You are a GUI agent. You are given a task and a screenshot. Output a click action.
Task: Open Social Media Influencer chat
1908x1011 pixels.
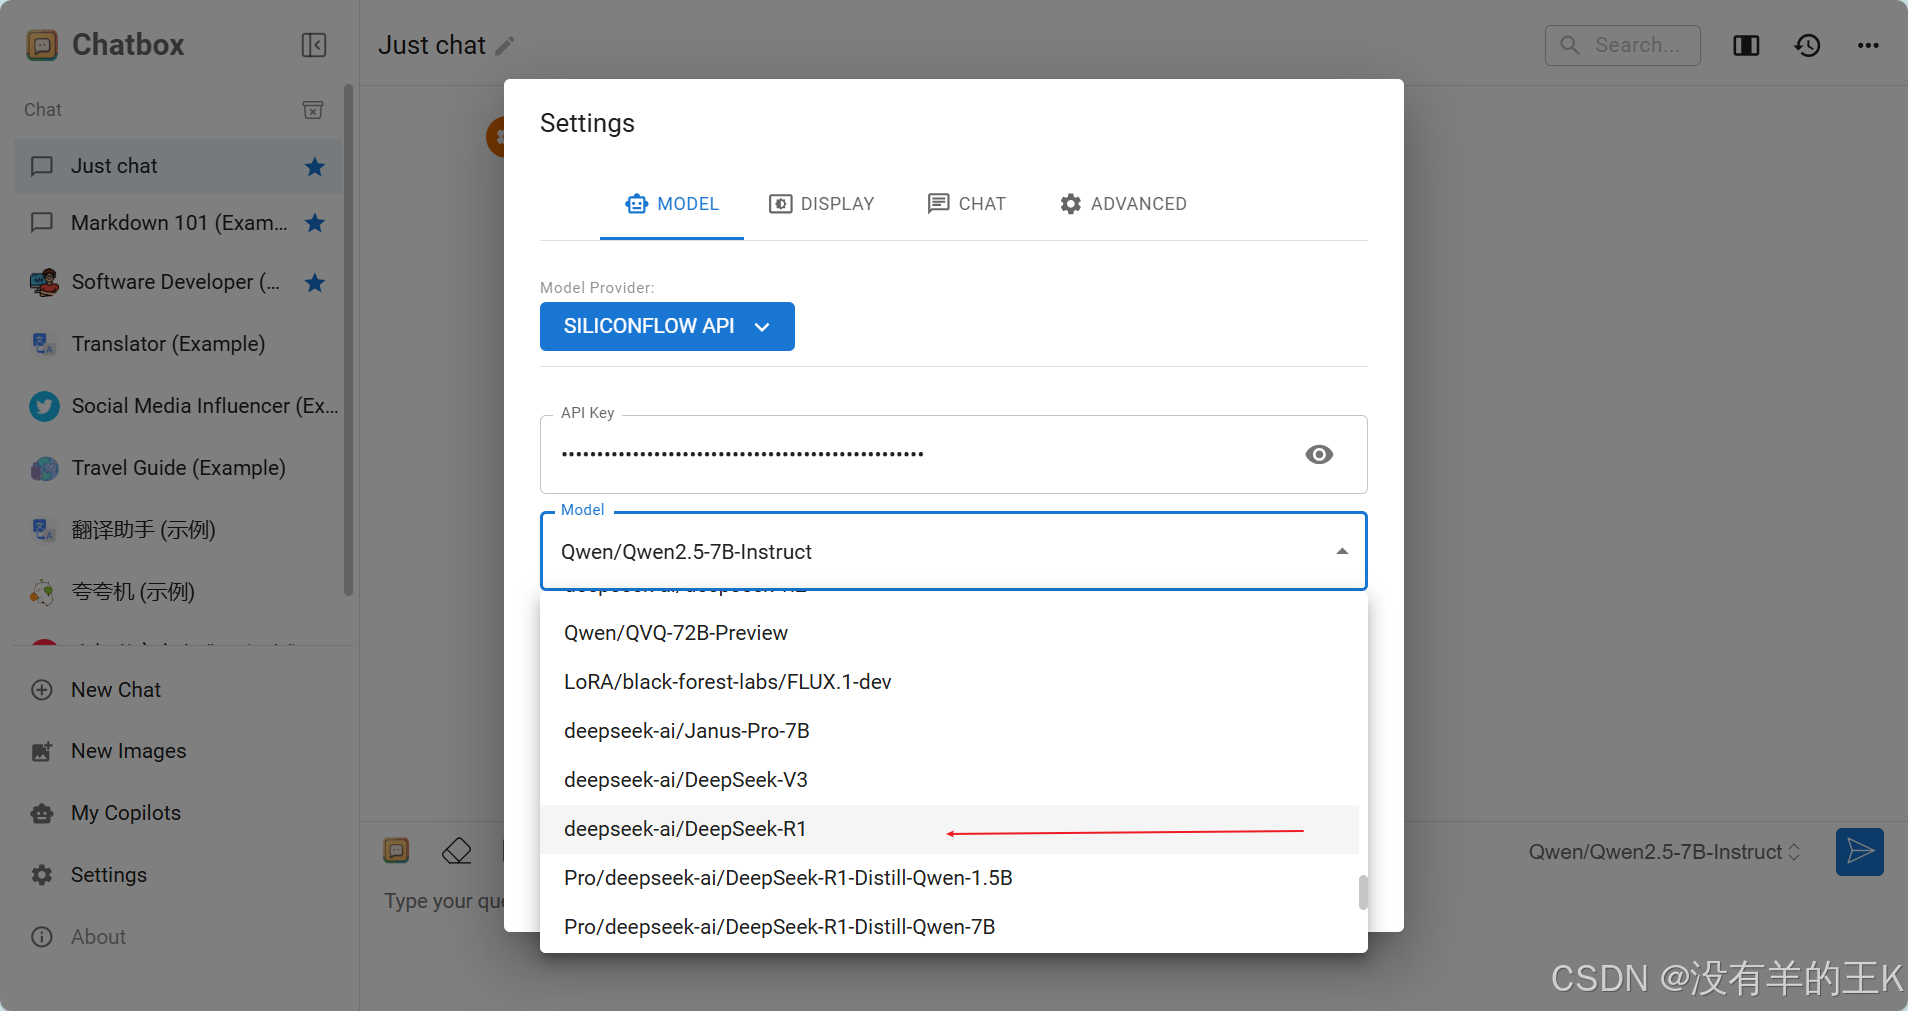178,406
